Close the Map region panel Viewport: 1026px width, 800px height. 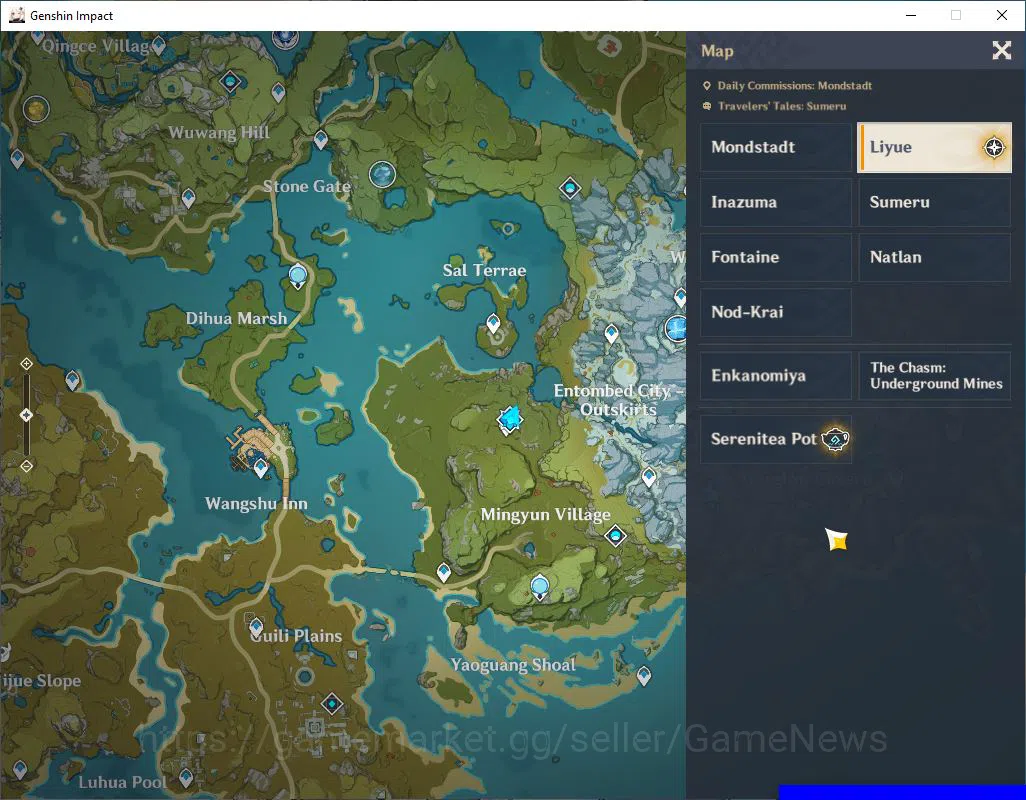point(1002,50)
